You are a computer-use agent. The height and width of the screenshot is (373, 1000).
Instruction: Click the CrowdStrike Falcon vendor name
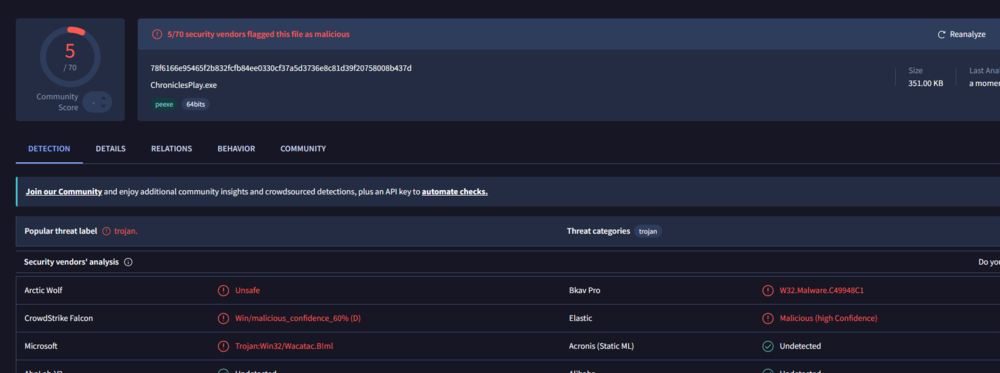coord(59,318)
